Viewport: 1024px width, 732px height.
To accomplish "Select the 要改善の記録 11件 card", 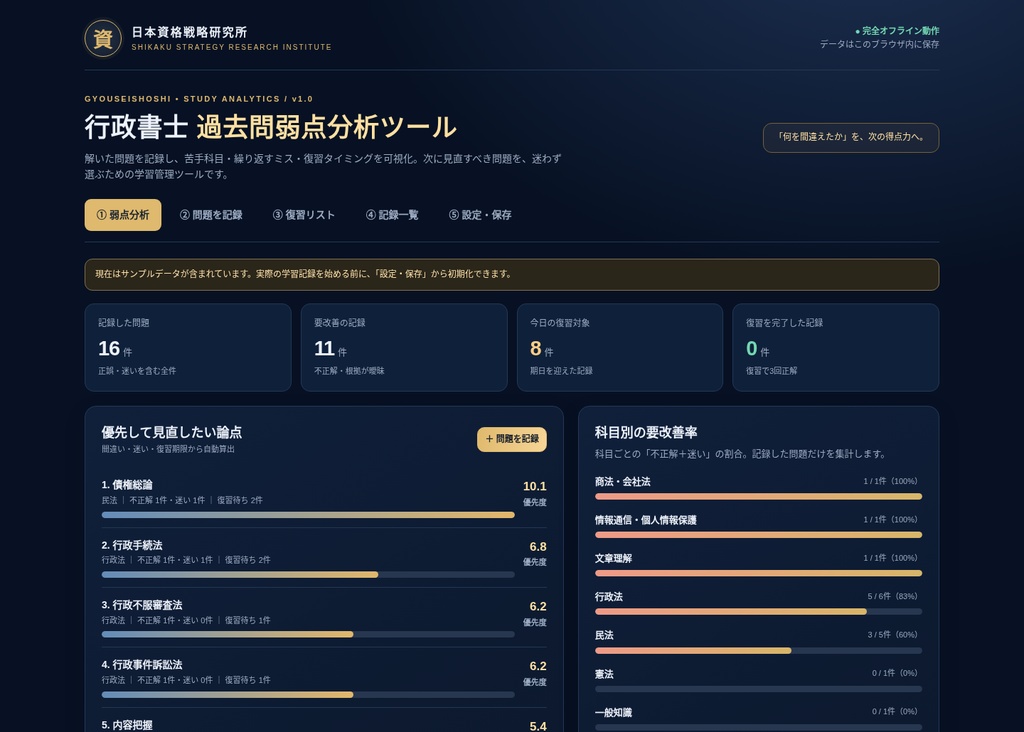I will tap(404, 347).
